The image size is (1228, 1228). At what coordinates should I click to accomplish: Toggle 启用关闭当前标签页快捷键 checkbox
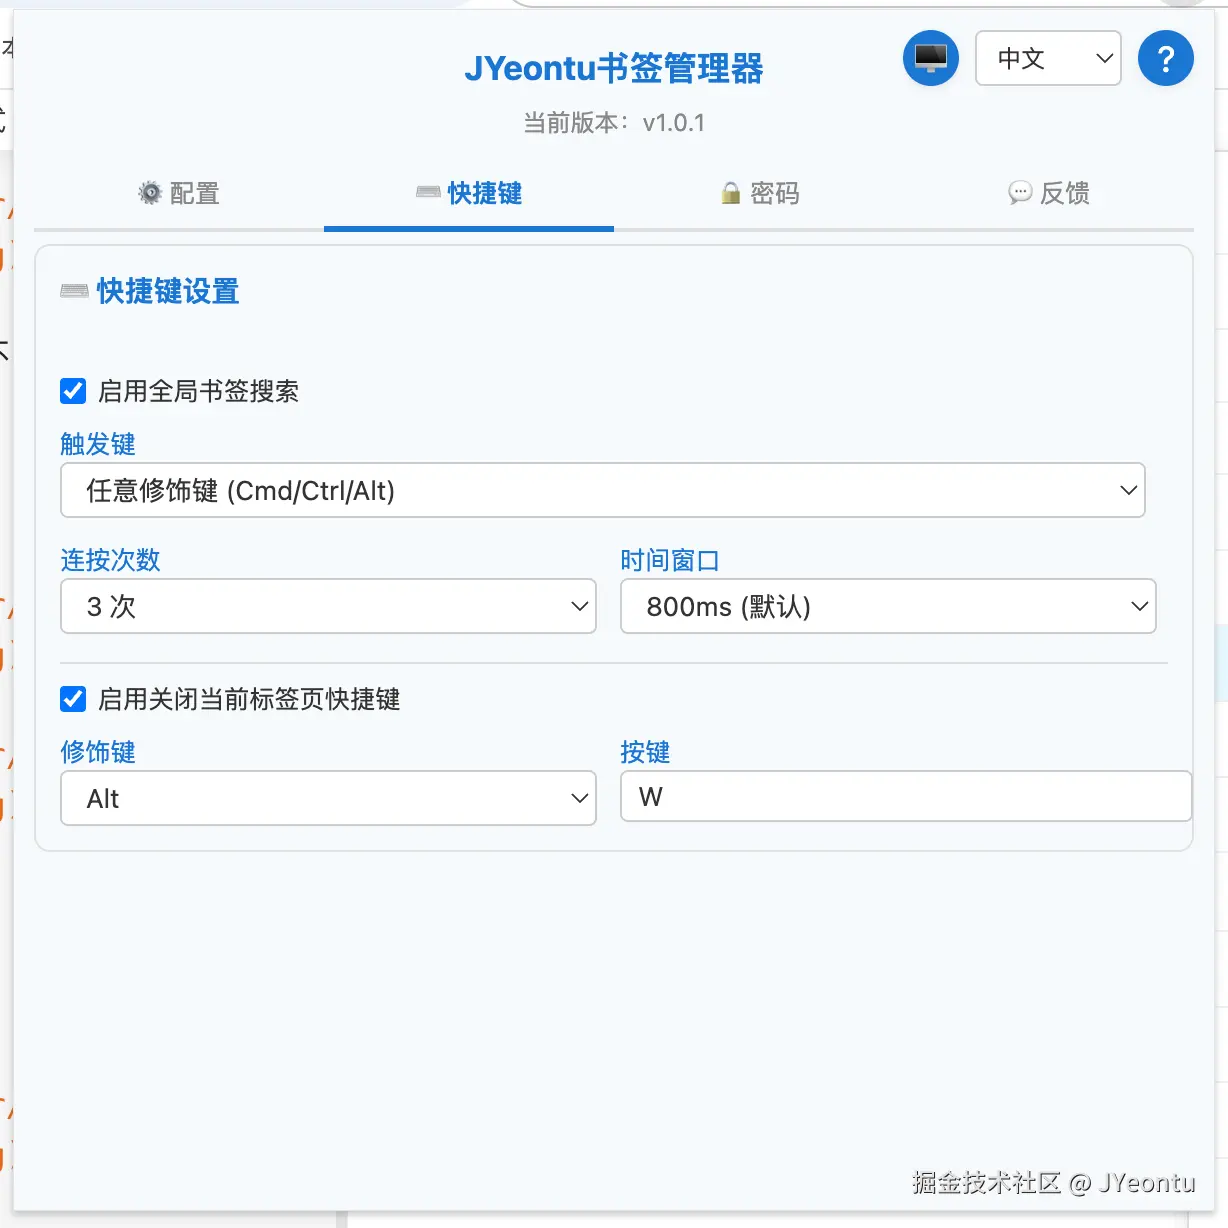(x=73, y=699)
